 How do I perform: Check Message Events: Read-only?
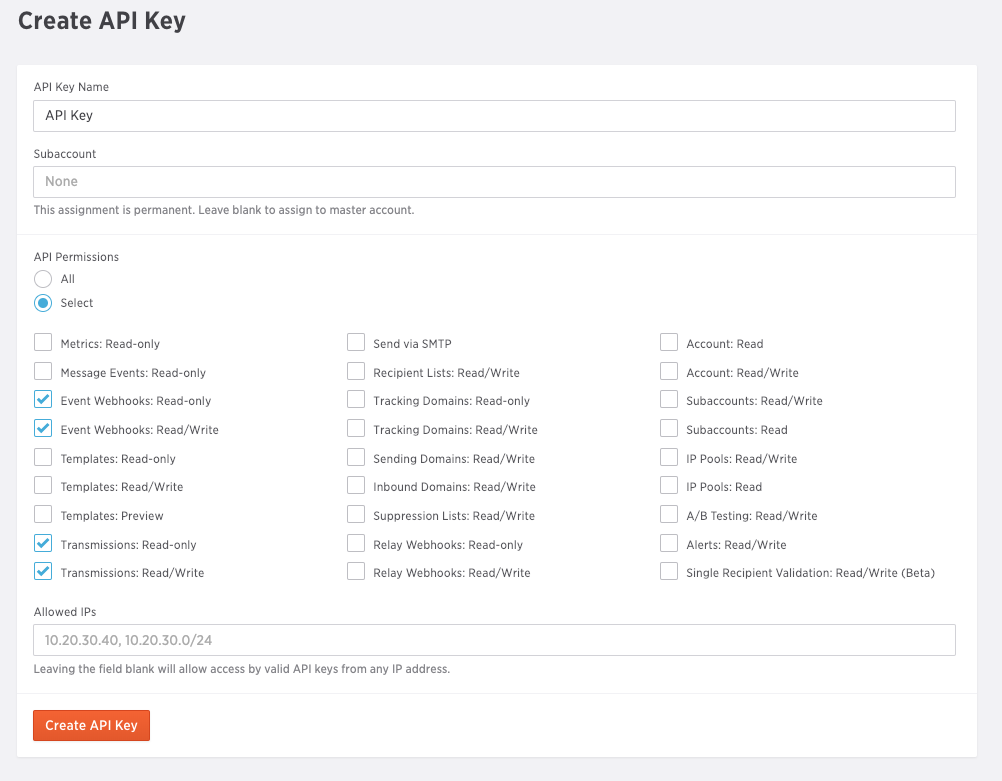(43, 371)
